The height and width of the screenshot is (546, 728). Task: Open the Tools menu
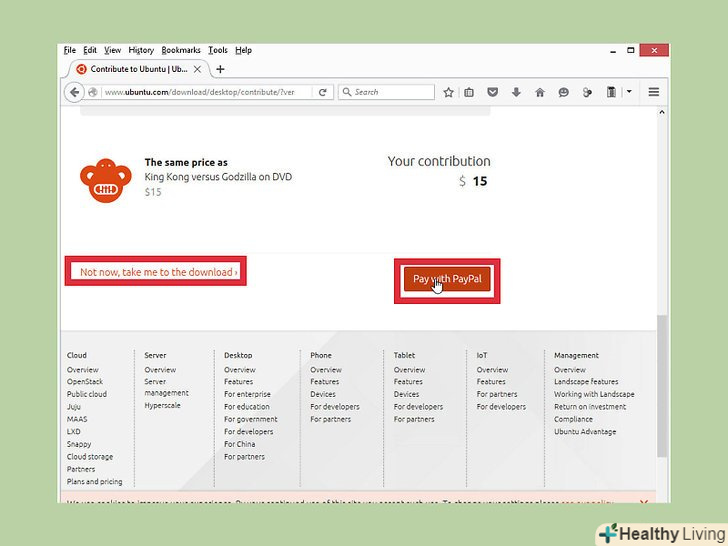click(218, 50)
